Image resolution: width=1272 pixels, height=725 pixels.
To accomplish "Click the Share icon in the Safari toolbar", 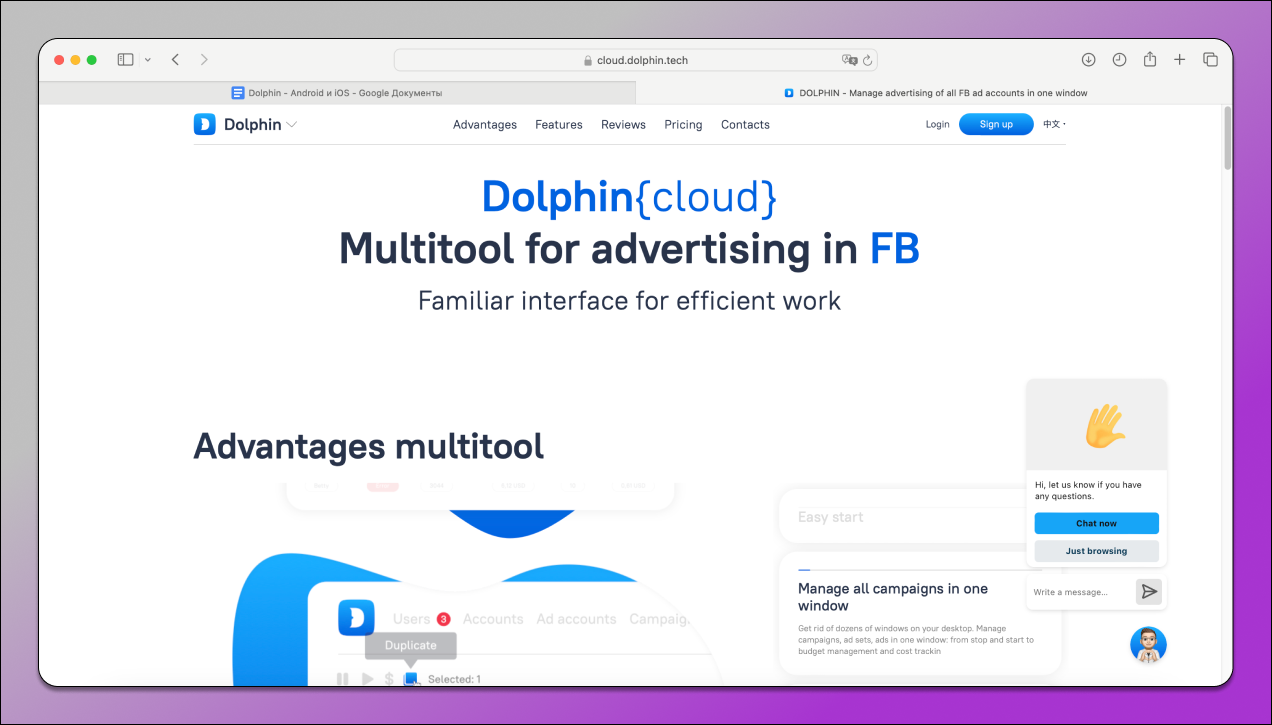I will 1150,59.
